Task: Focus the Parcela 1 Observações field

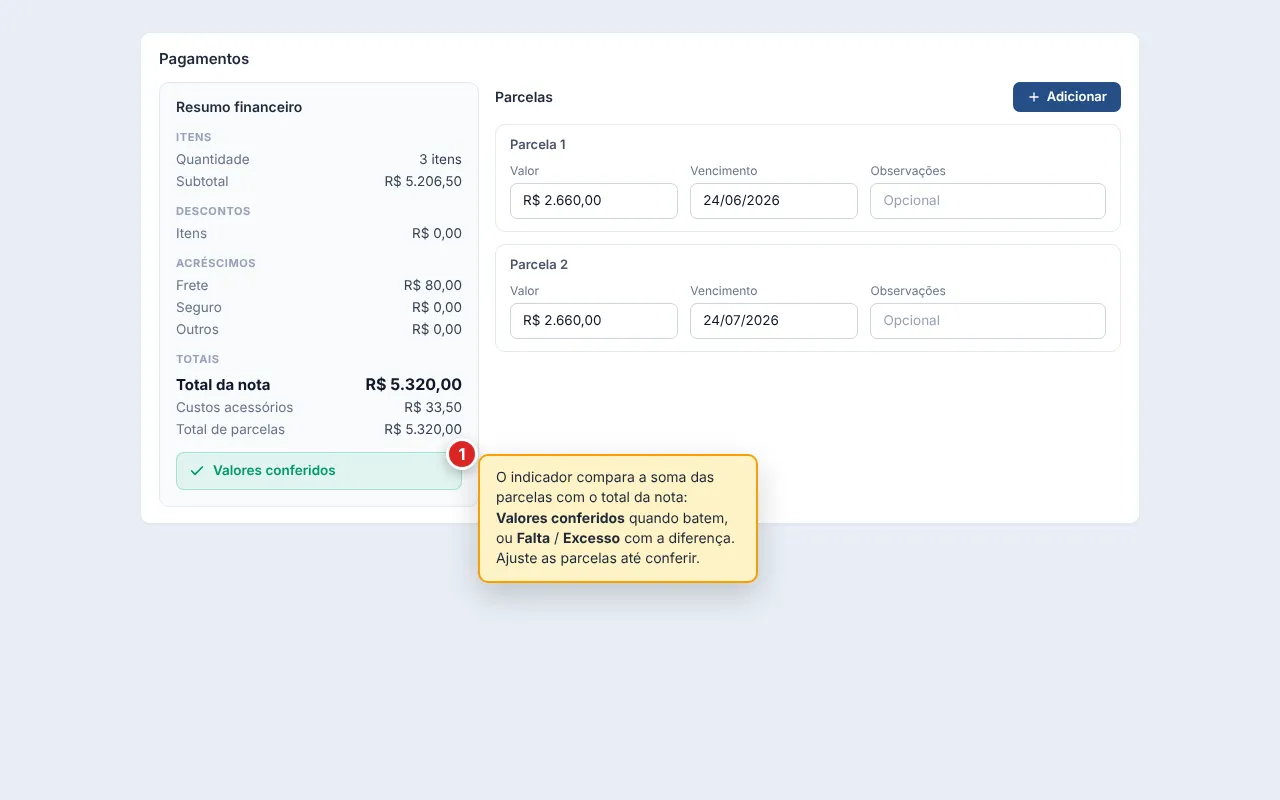Action: 988,201
